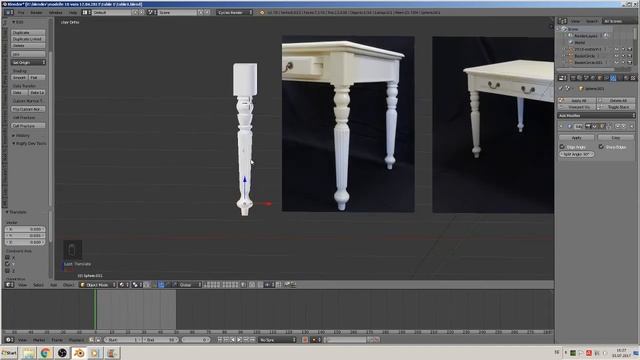Screen dimensions: 640x360
Task: Switch to the Object Data properties tab
Action: (x=620, y=78)
